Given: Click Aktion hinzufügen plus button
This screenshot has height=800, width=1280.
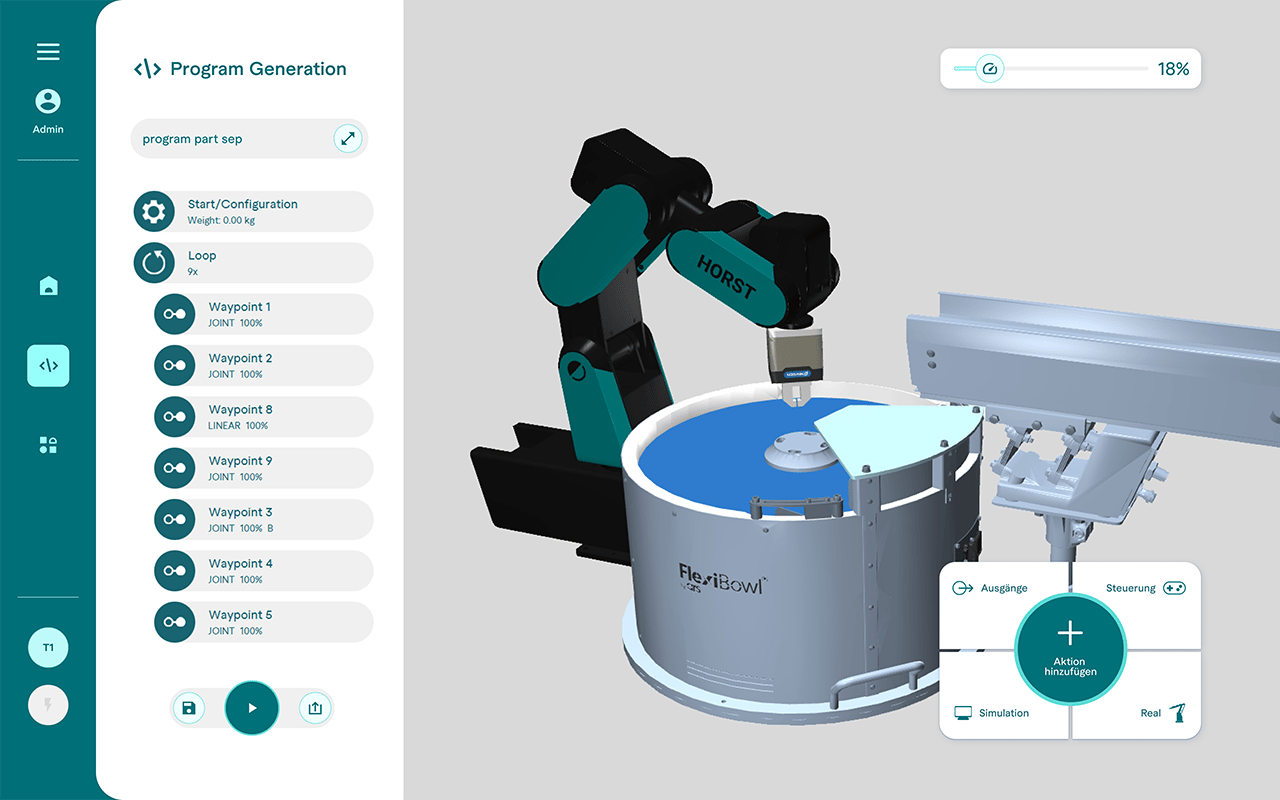Looking at the screenshot, I should click(1070, 651).
